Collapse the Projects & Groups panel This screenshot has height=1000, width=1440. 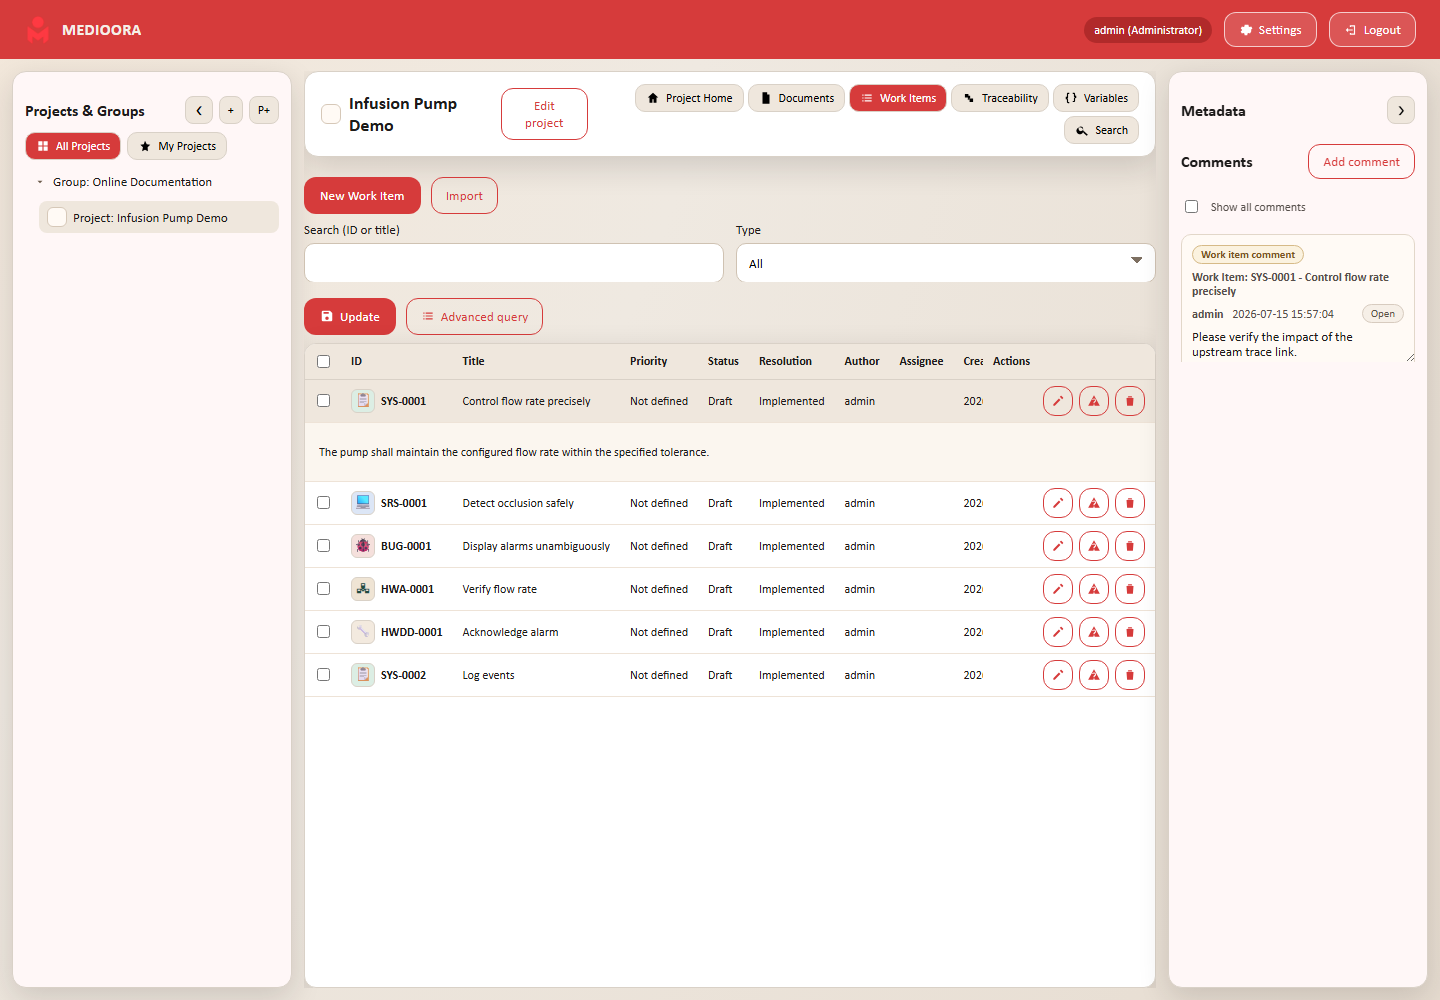(x=199, y=110)
